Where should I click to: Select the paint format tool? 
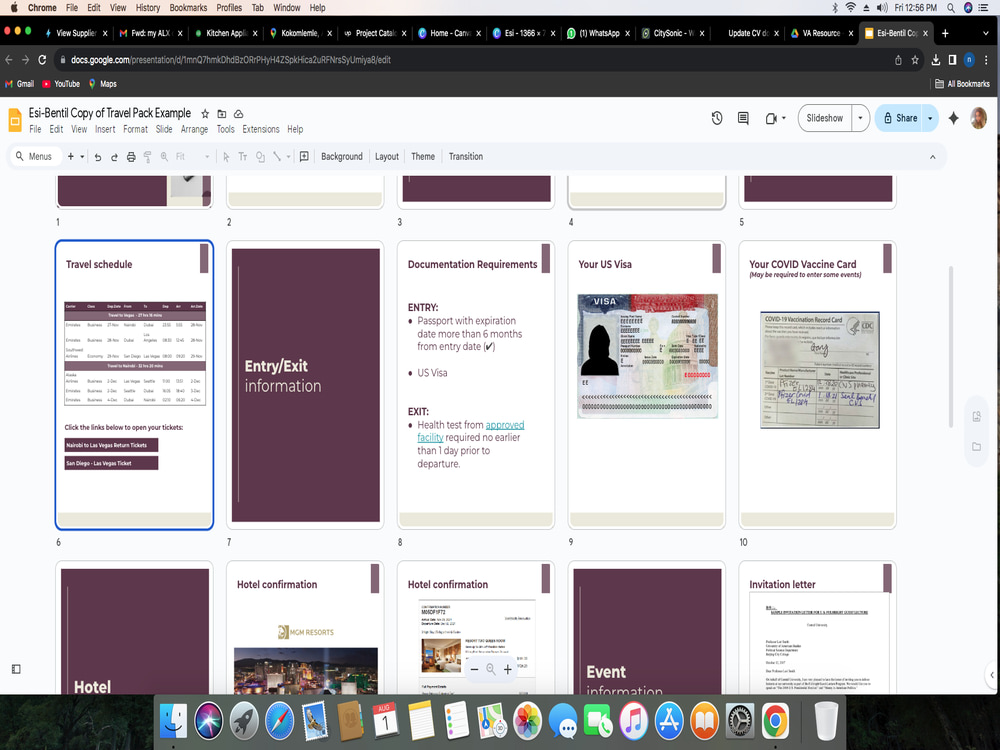coord(147,157)
